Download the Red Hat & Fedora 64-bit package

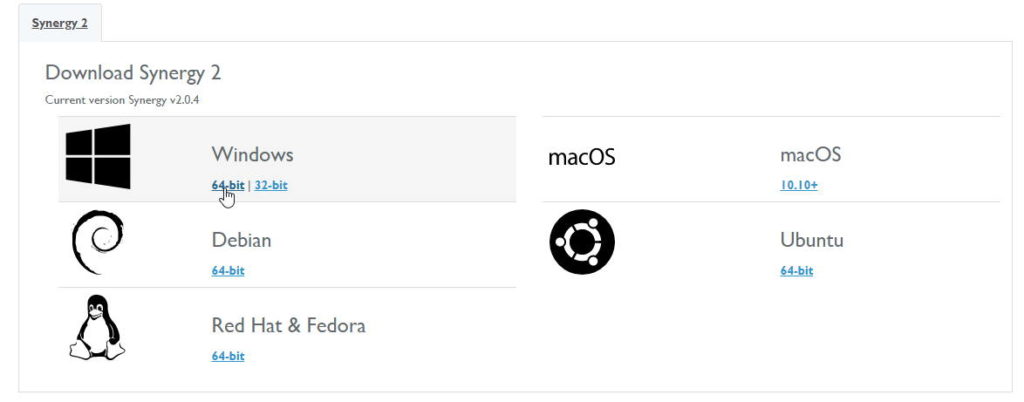pos(228,356)
